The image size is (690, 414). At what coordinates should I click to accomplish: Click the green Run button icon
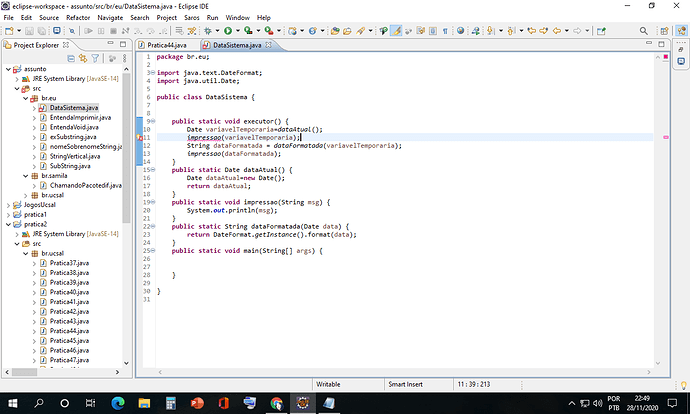(x=228, y=31)
